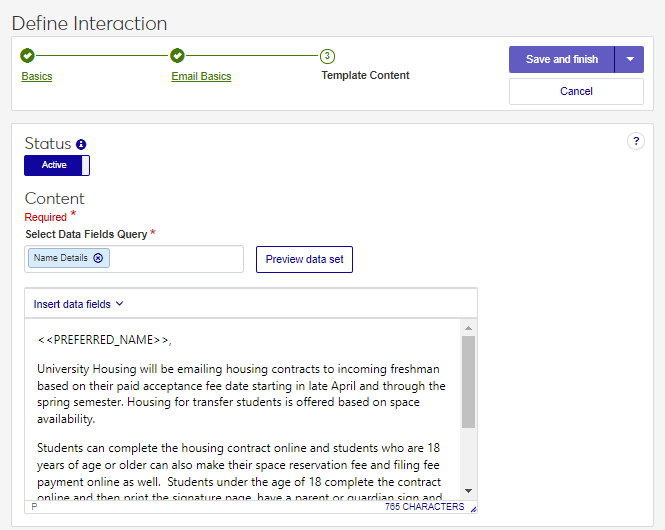Click the step 3 circle icon
Image resolution: width=665 pixels, height=530 pixels.
pos(327,56)
